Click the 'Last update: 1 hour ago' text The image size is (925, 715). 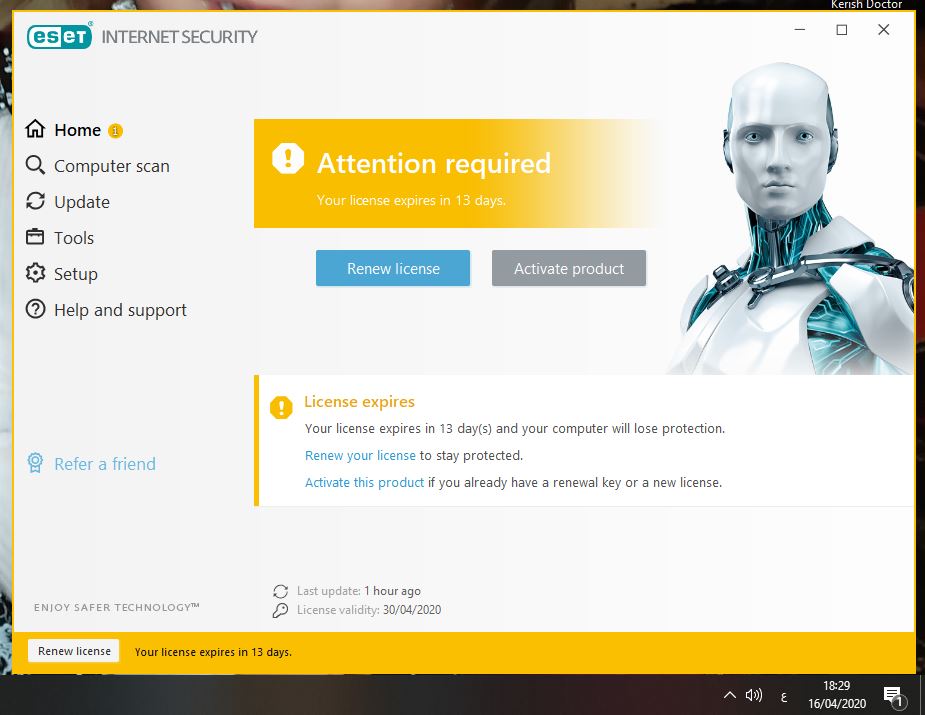359,591
